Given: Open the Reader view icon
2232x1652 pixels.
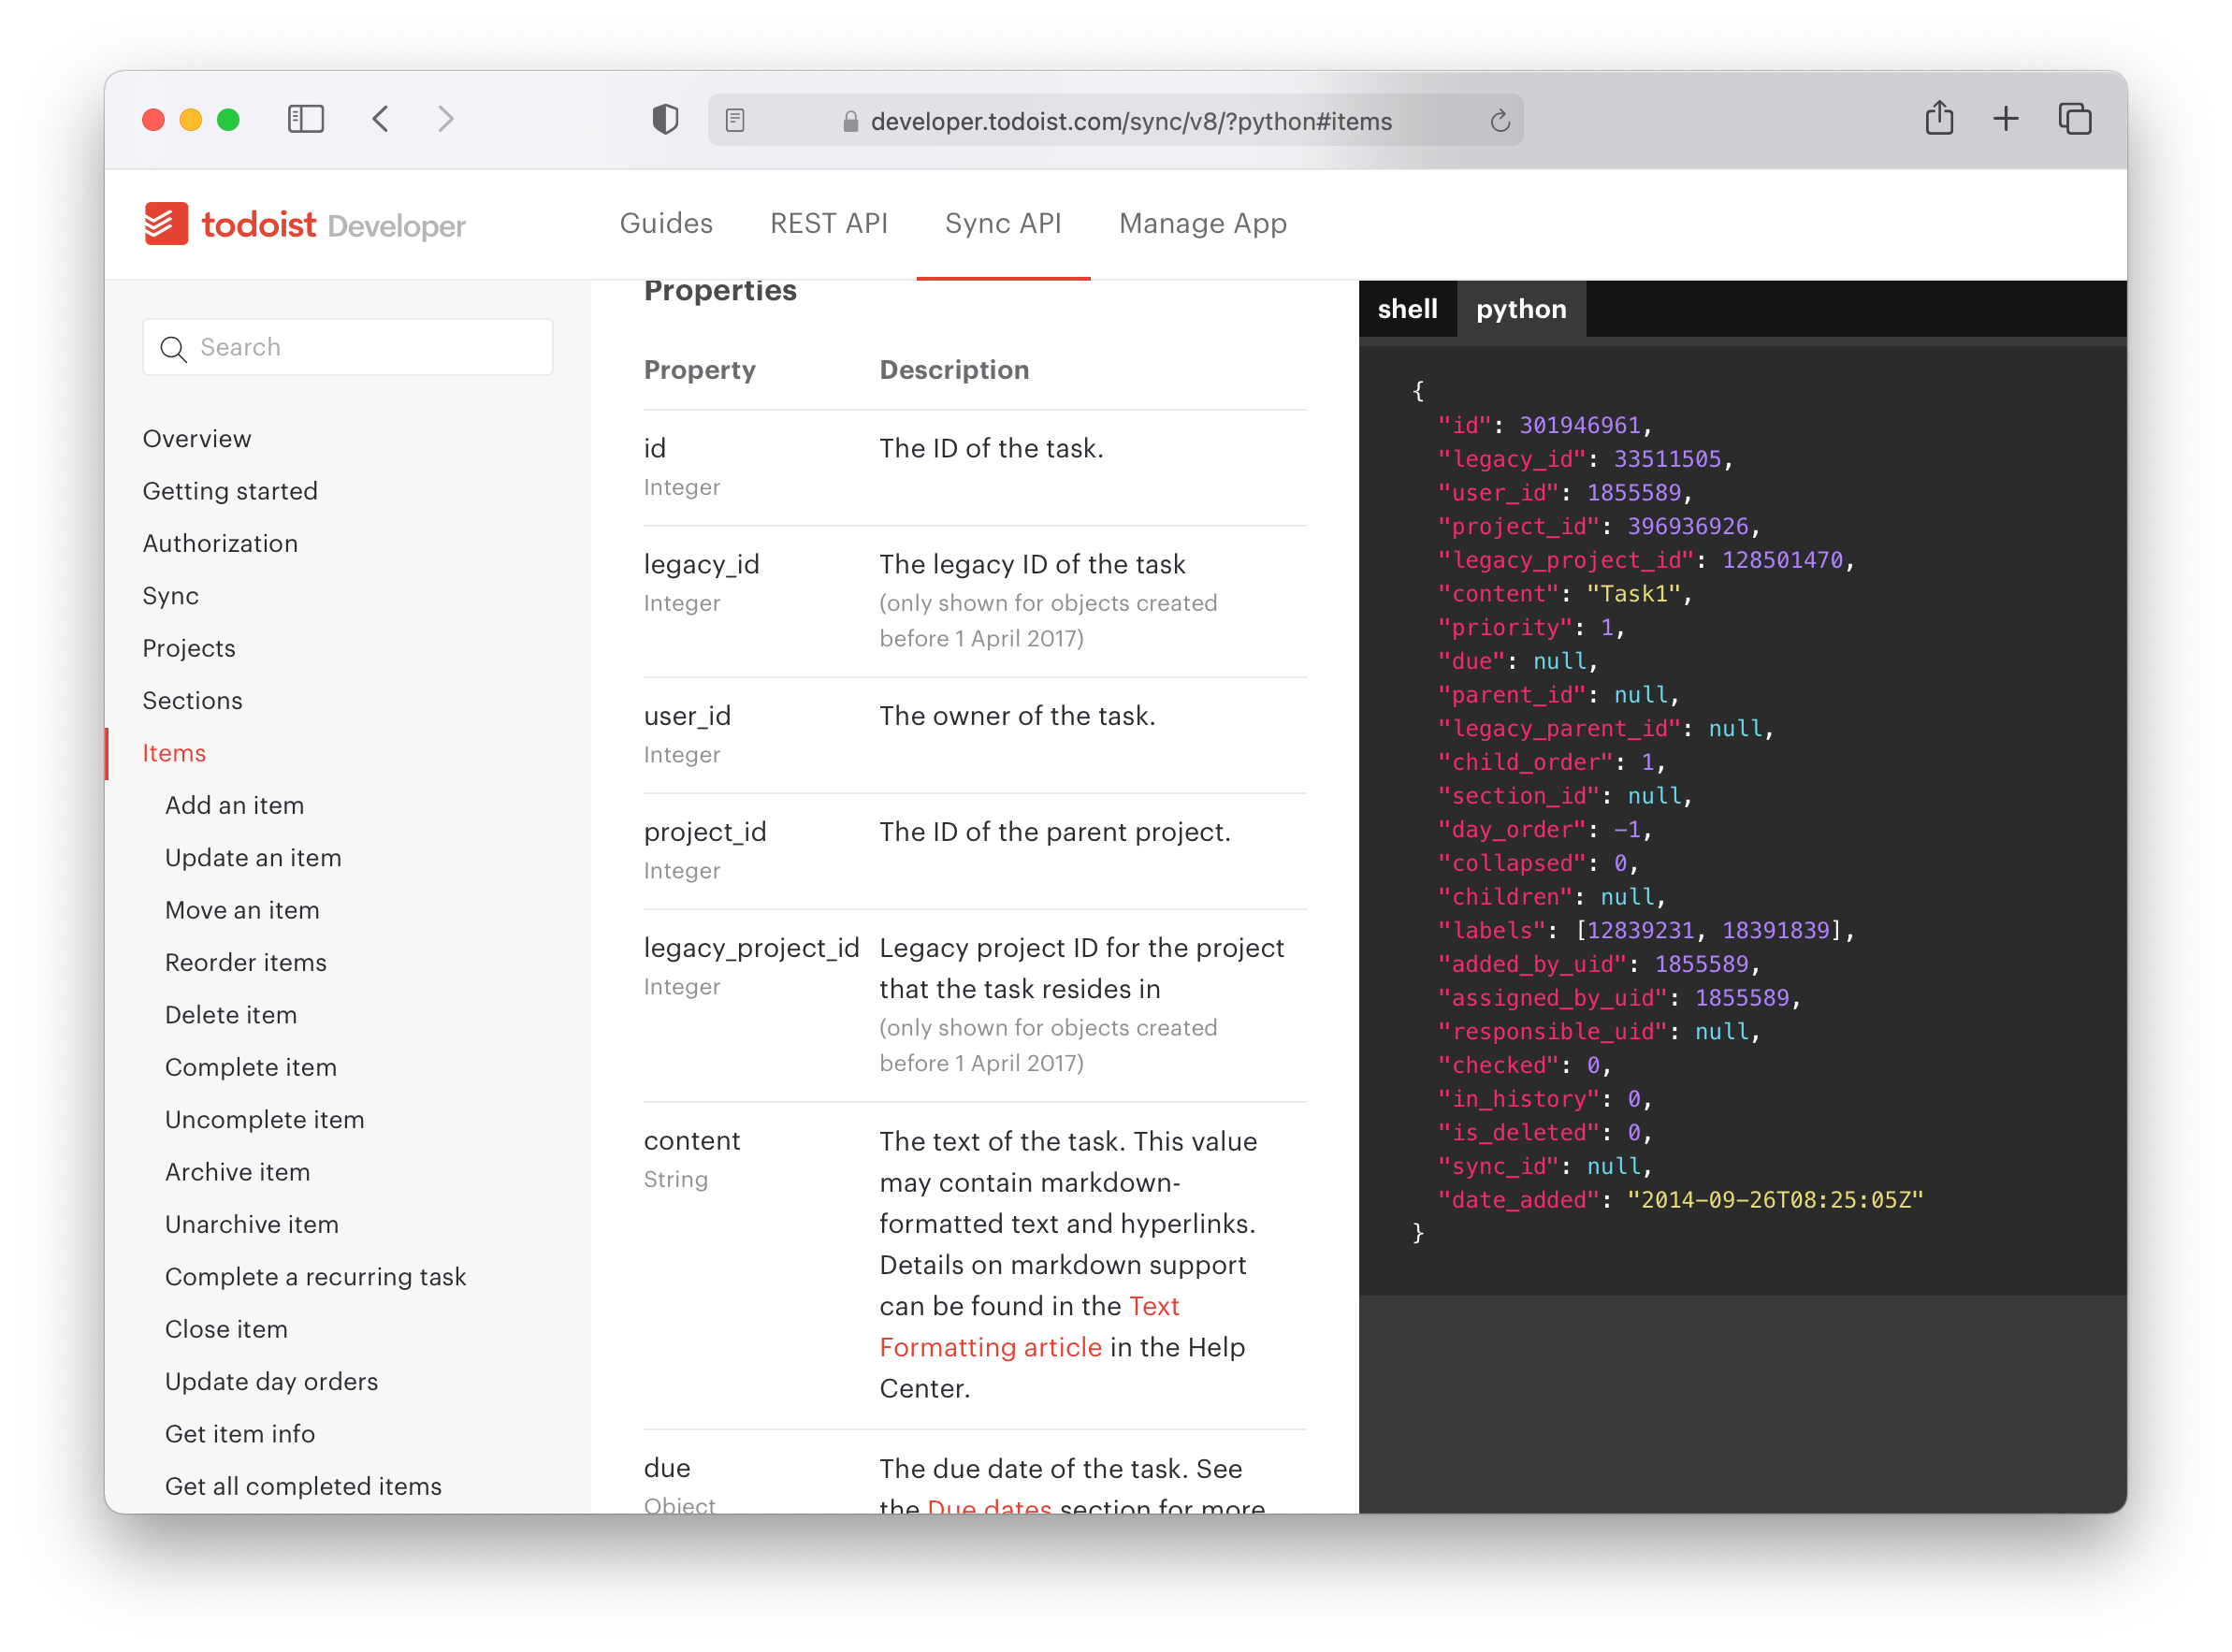Looking at the screenshot, I should pos(736,119).
